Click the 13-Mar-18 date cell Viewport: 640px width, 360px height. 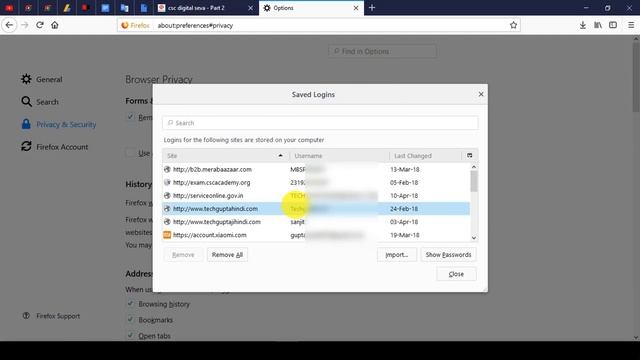pyautogui.click(x=404, y=169)
